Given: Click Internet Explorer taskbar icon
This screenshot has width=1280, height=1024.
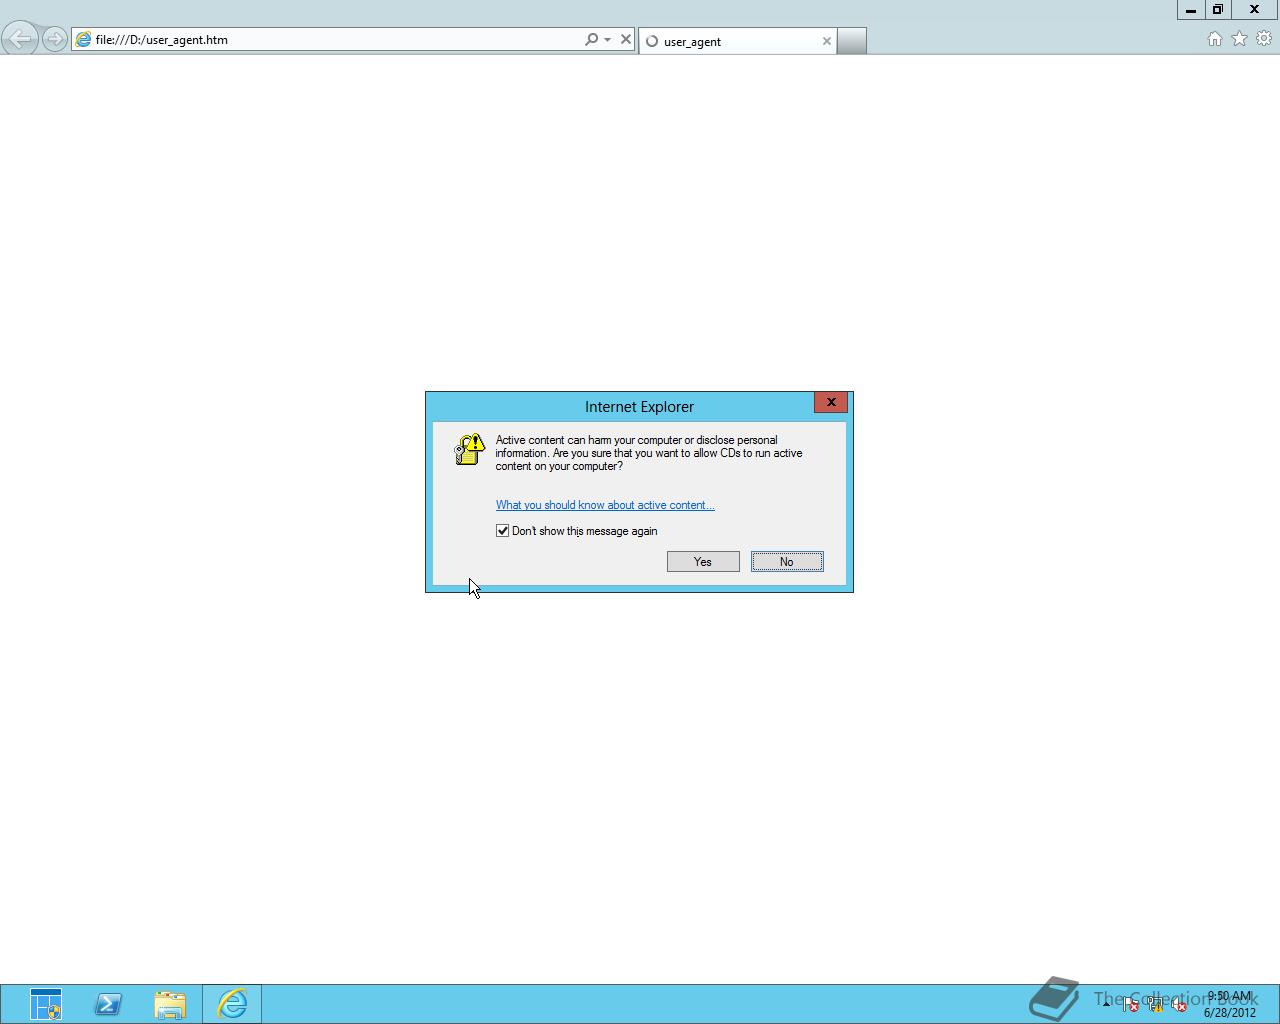Looking at the screenshot, I should point(232,1004).
